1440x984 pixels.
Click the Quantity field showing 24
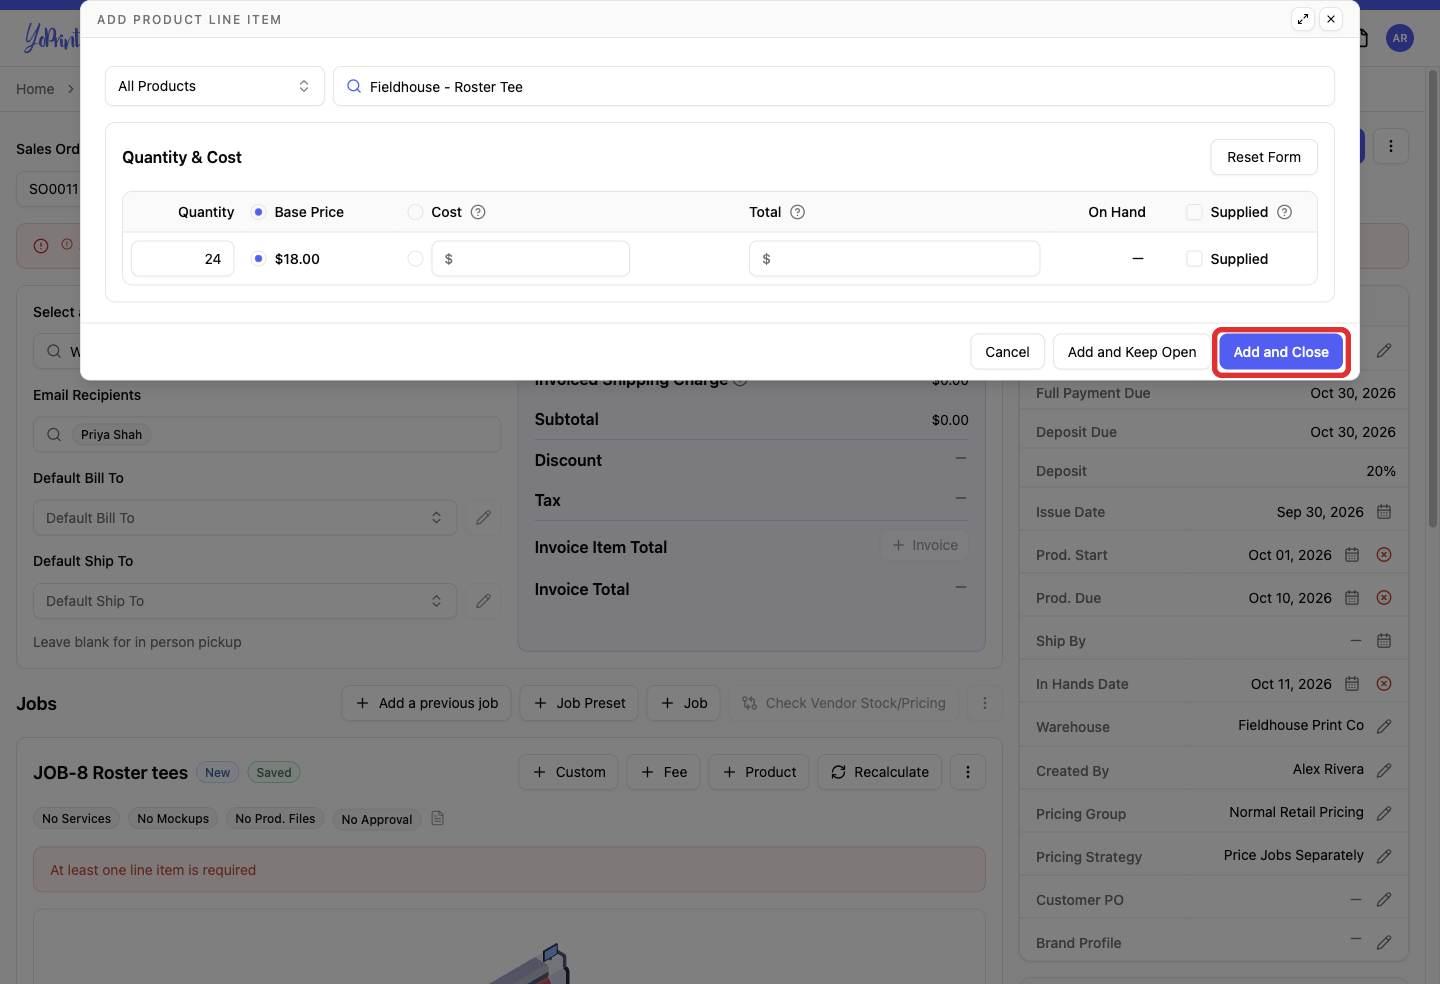(x=183, y=259)
